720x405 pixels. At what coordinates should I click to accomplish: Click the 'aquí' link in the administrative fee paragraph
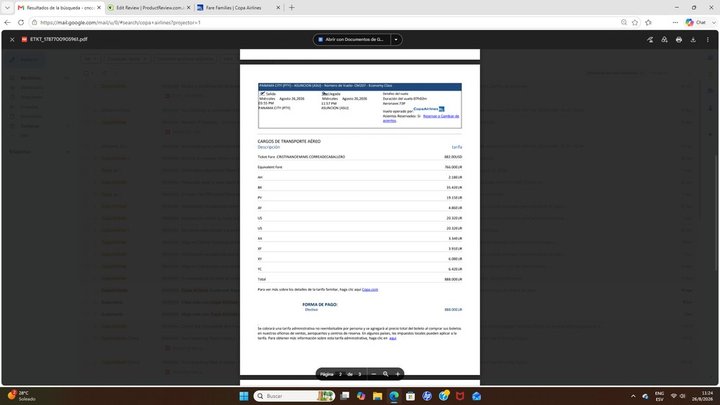(x=393, y=338)
